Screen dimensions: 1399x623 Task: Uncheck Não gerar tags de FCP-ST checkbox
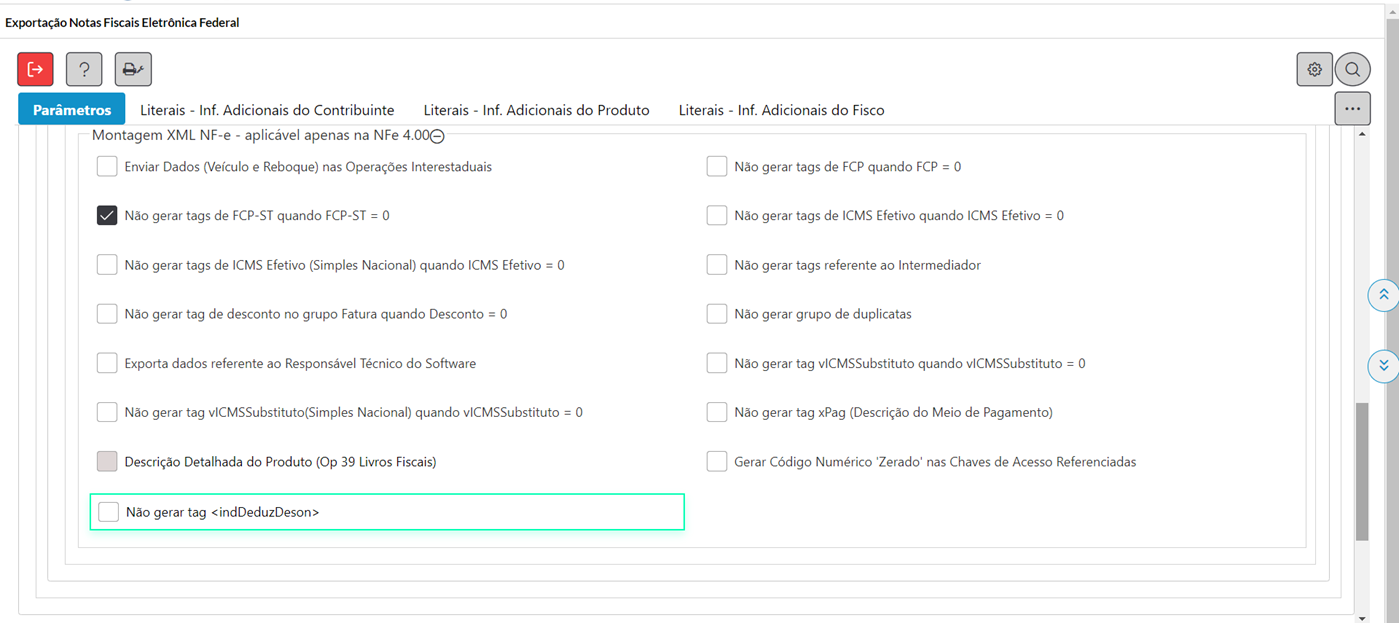[x=107, y=215]
